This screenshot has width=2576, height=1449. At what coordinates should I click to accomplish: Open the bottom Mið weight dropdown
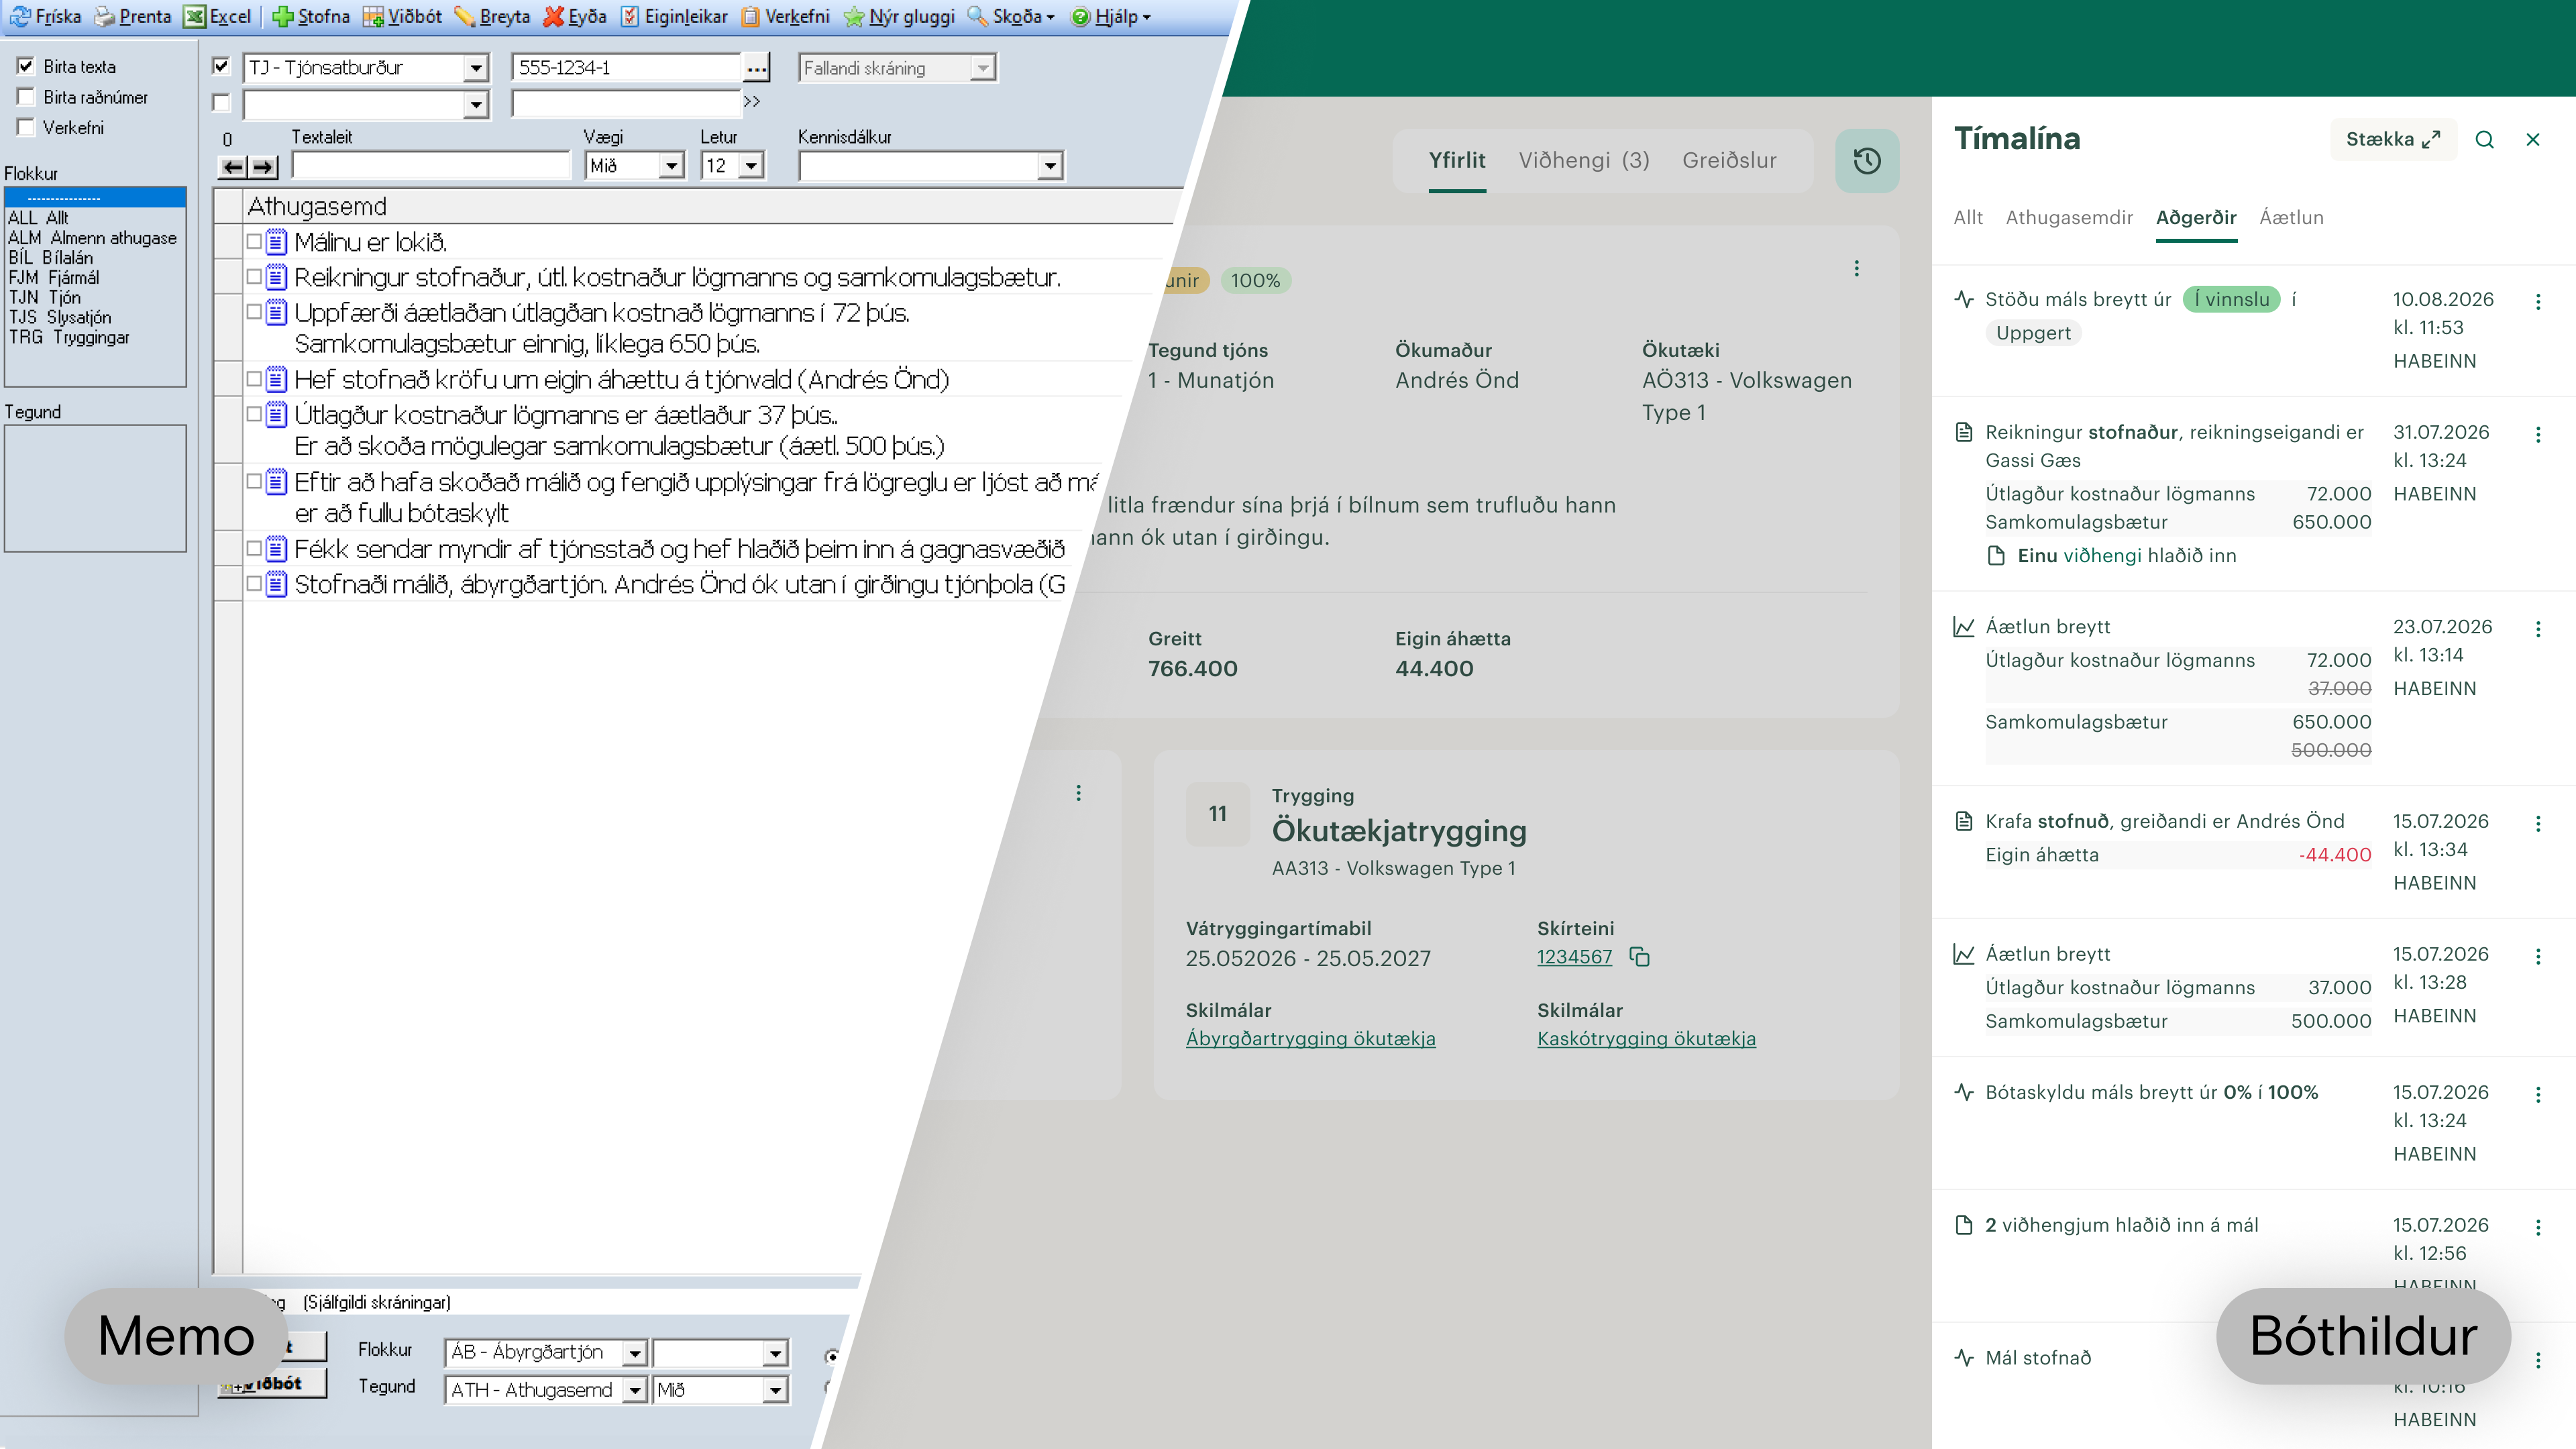(x=775, y=1390)
